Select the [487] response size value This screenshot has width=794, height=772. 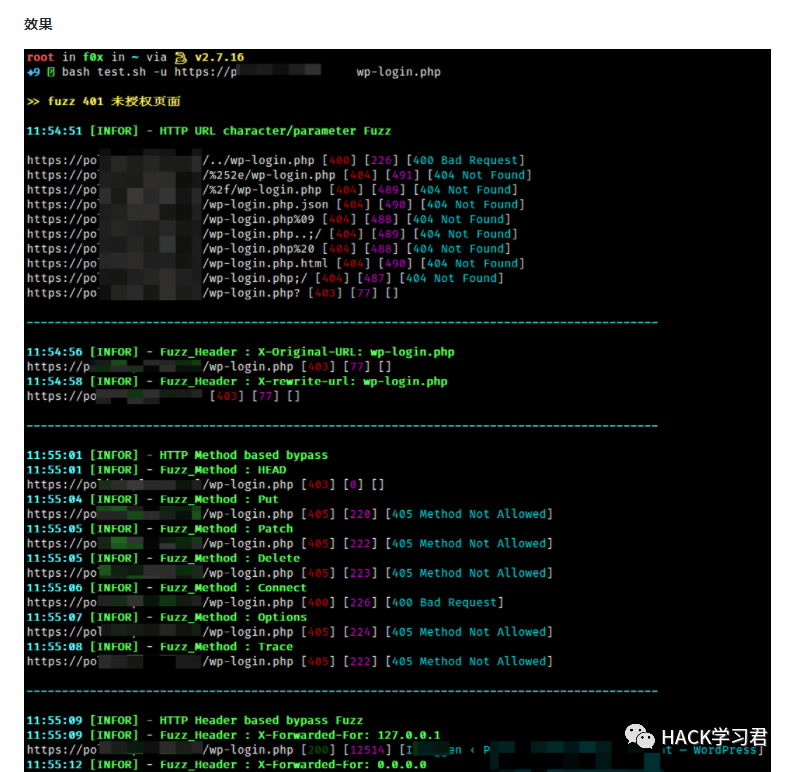pyautogui.click(x=374, y=277)
